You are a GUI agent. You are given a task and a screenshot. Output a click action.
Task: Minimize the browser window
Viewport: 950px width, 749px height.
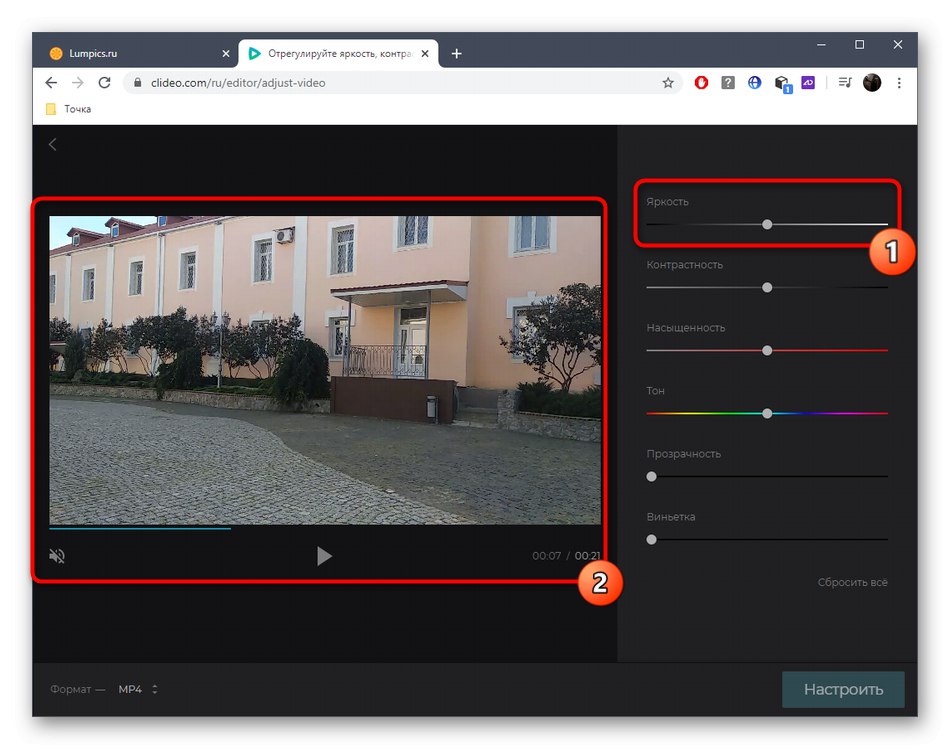821,45
